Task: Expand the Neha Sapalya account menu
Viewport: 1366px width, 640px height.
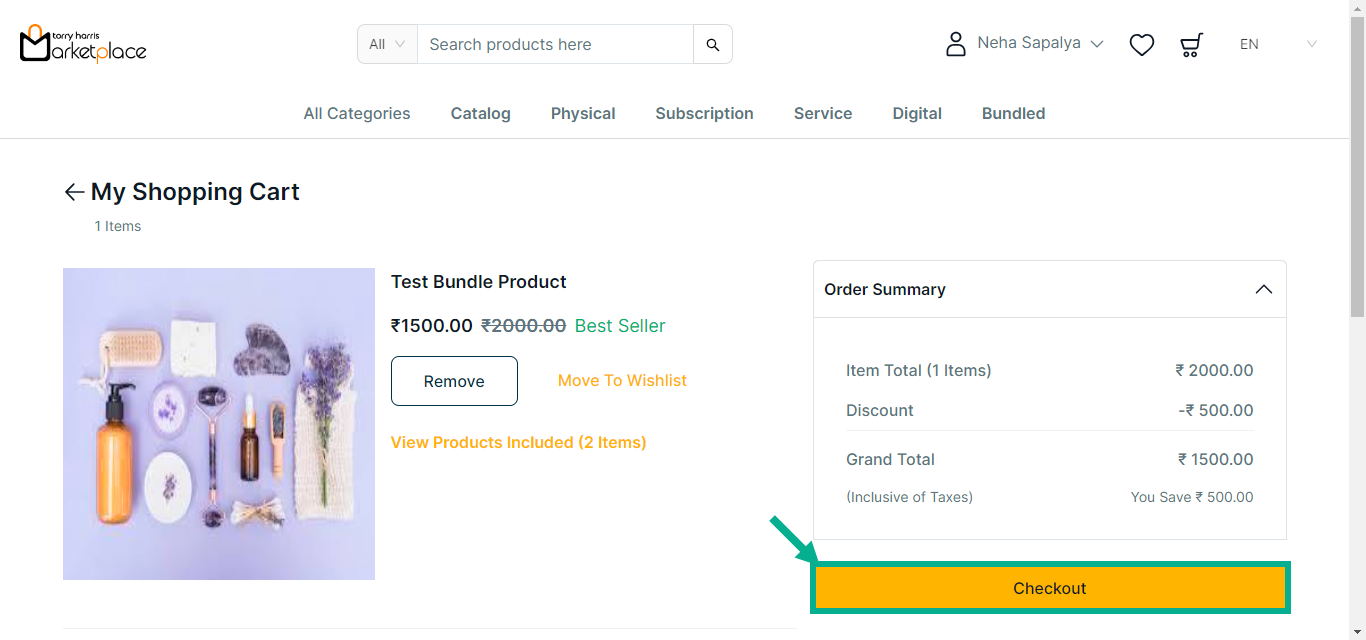Action: (1040, 44)
